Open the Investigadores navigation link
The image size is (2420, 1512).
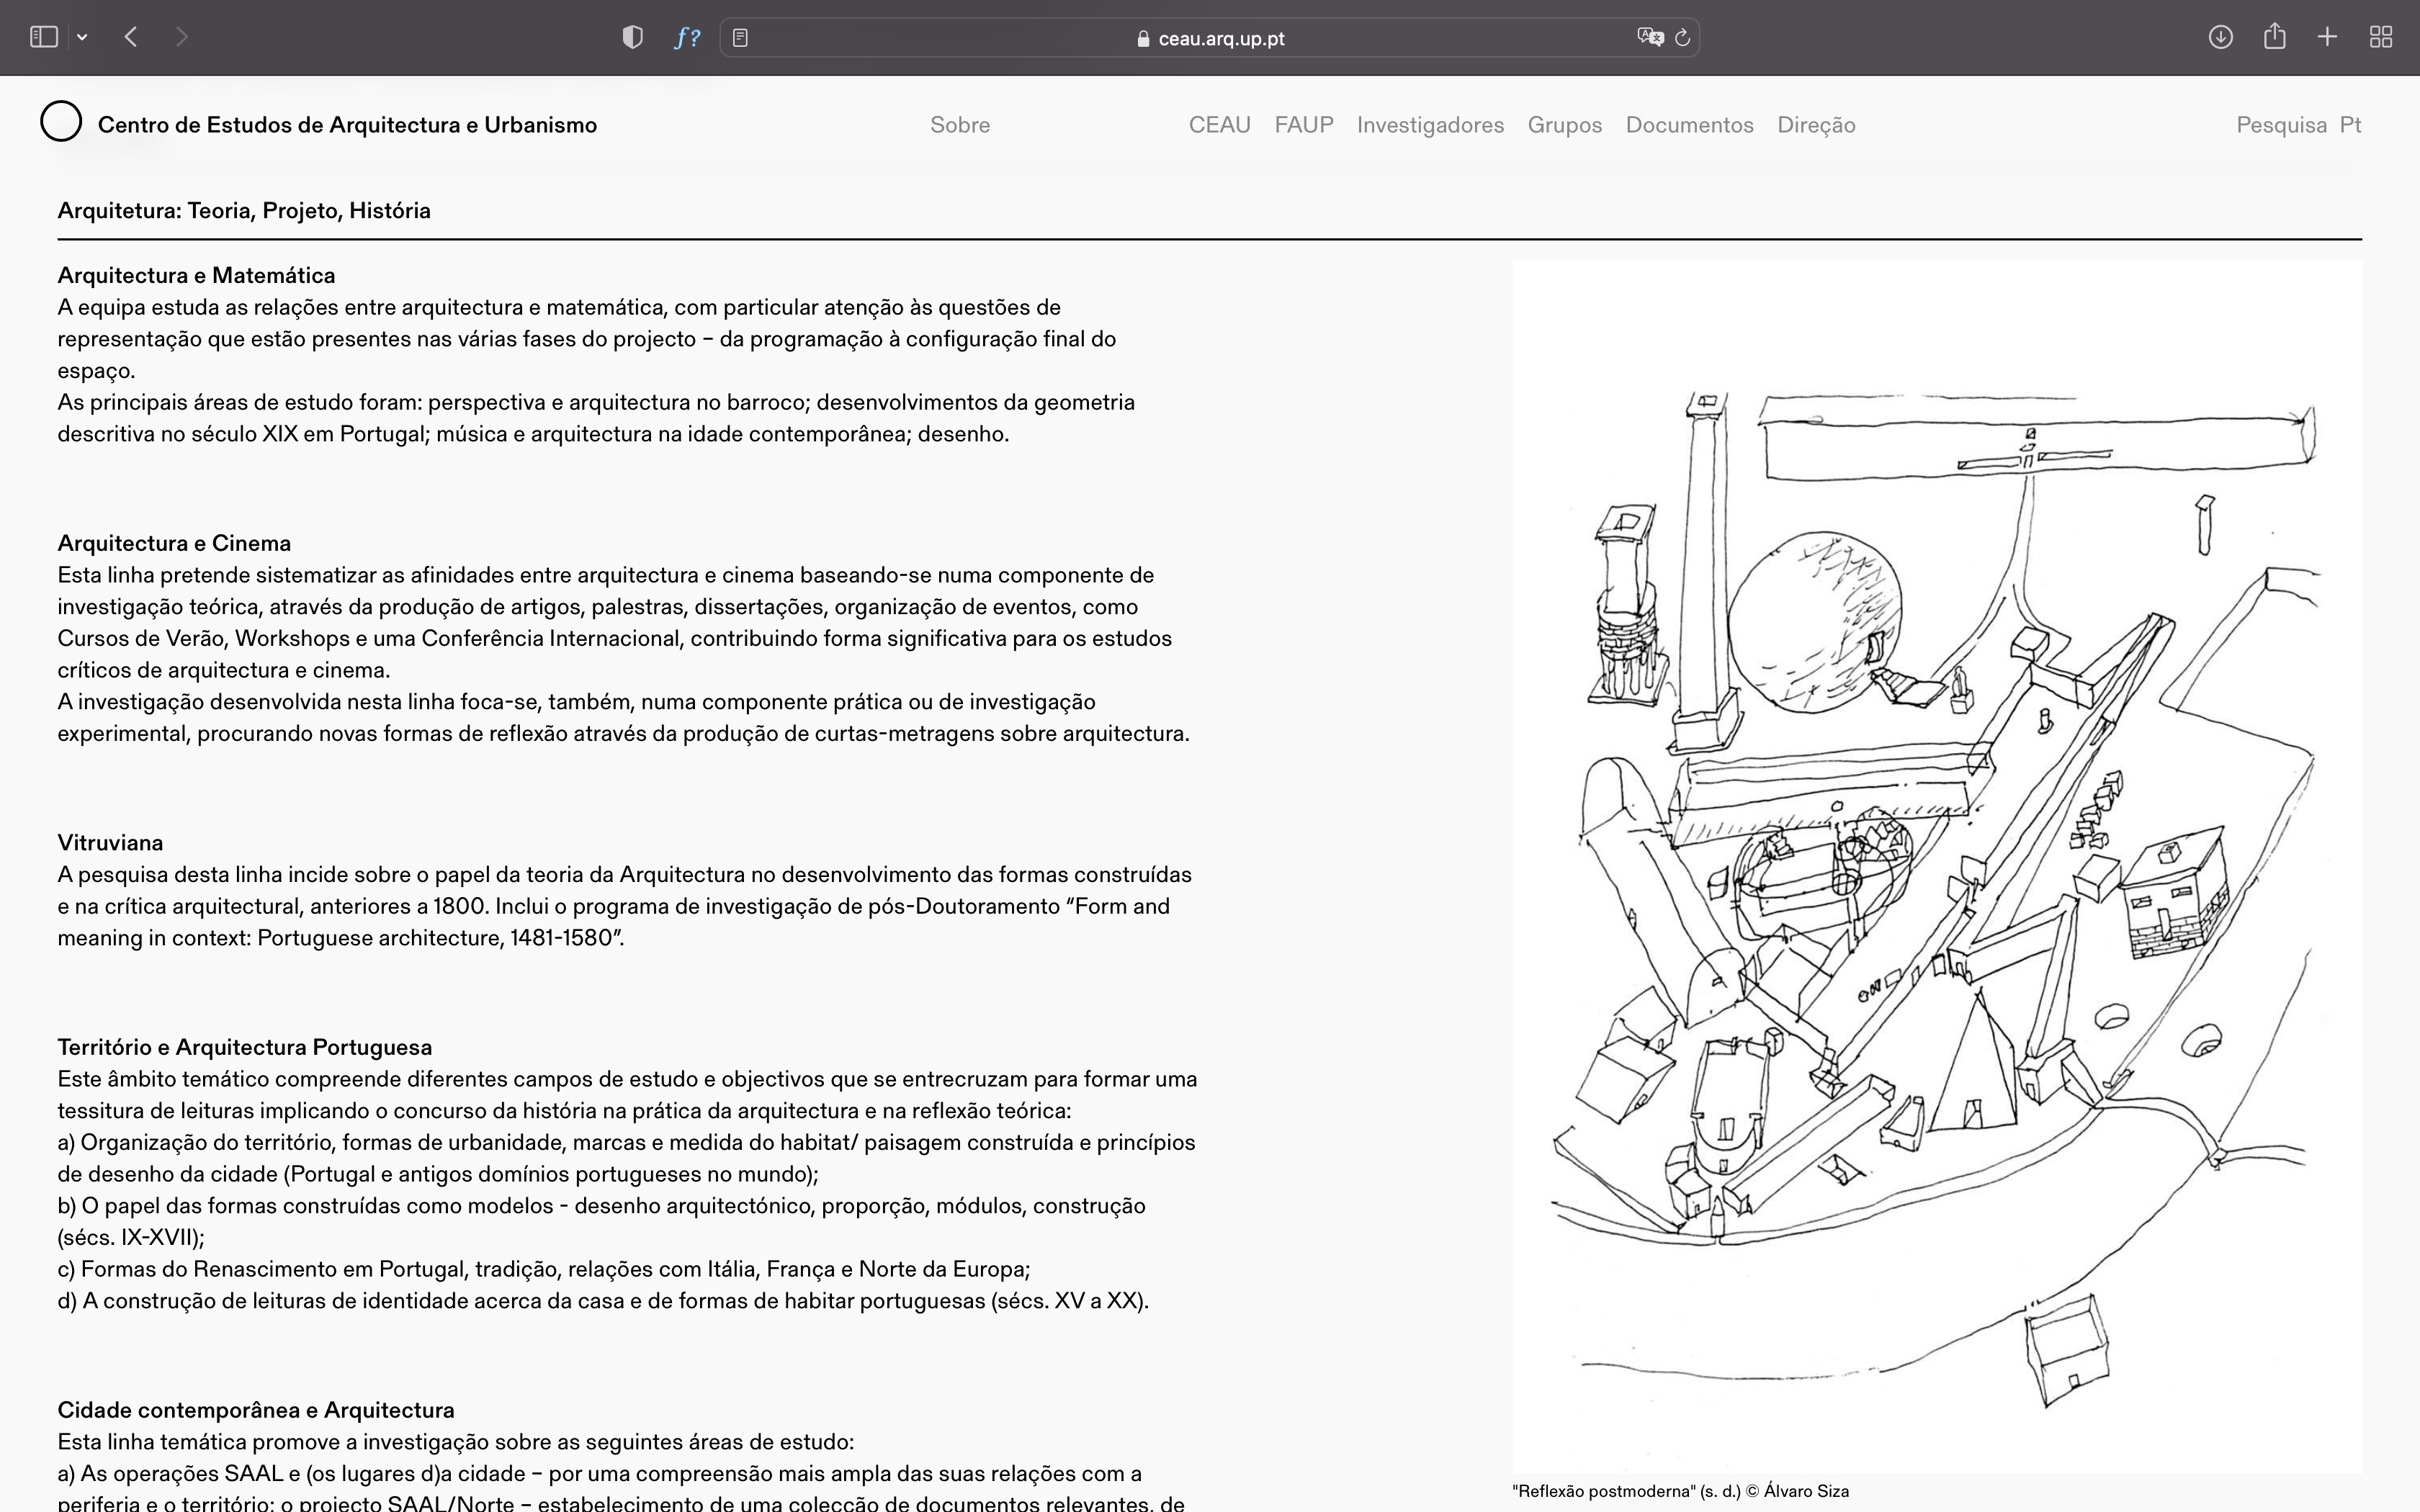click(1429, 125)
